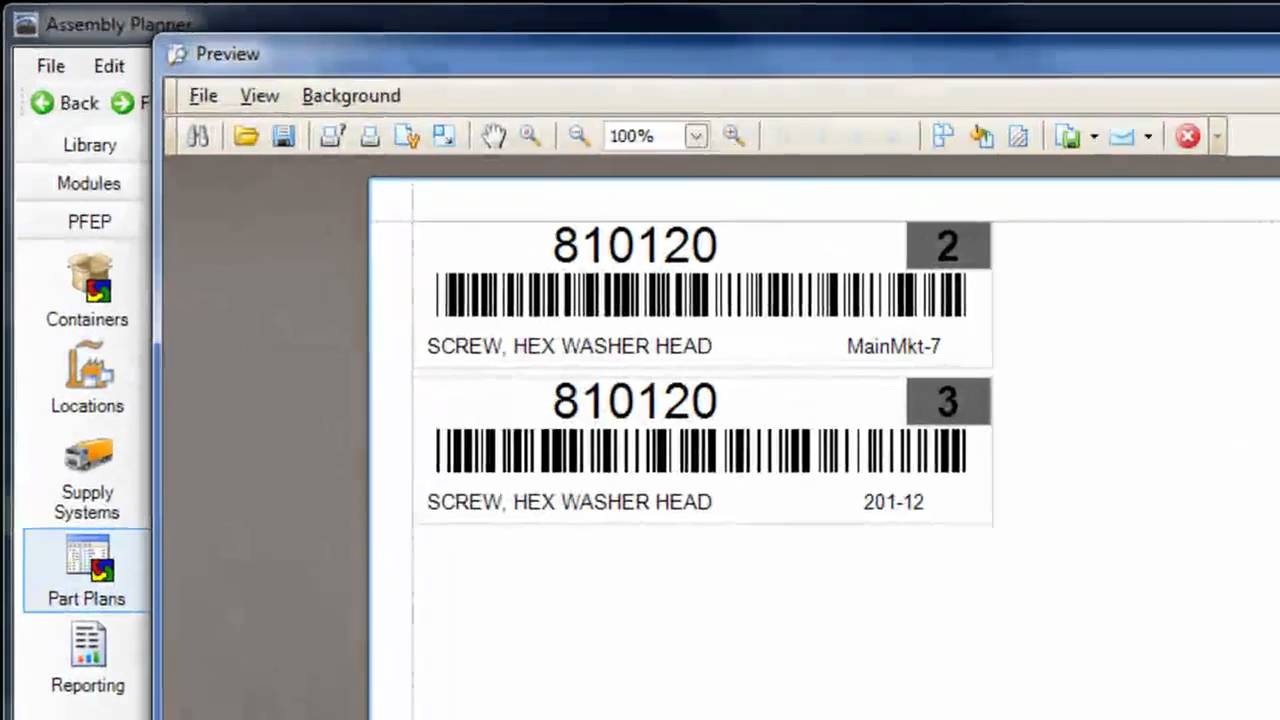The width and height of the screenshot is (1280, 720).
Task: Click the red Exit preview icon
Action: (1188, 136)
